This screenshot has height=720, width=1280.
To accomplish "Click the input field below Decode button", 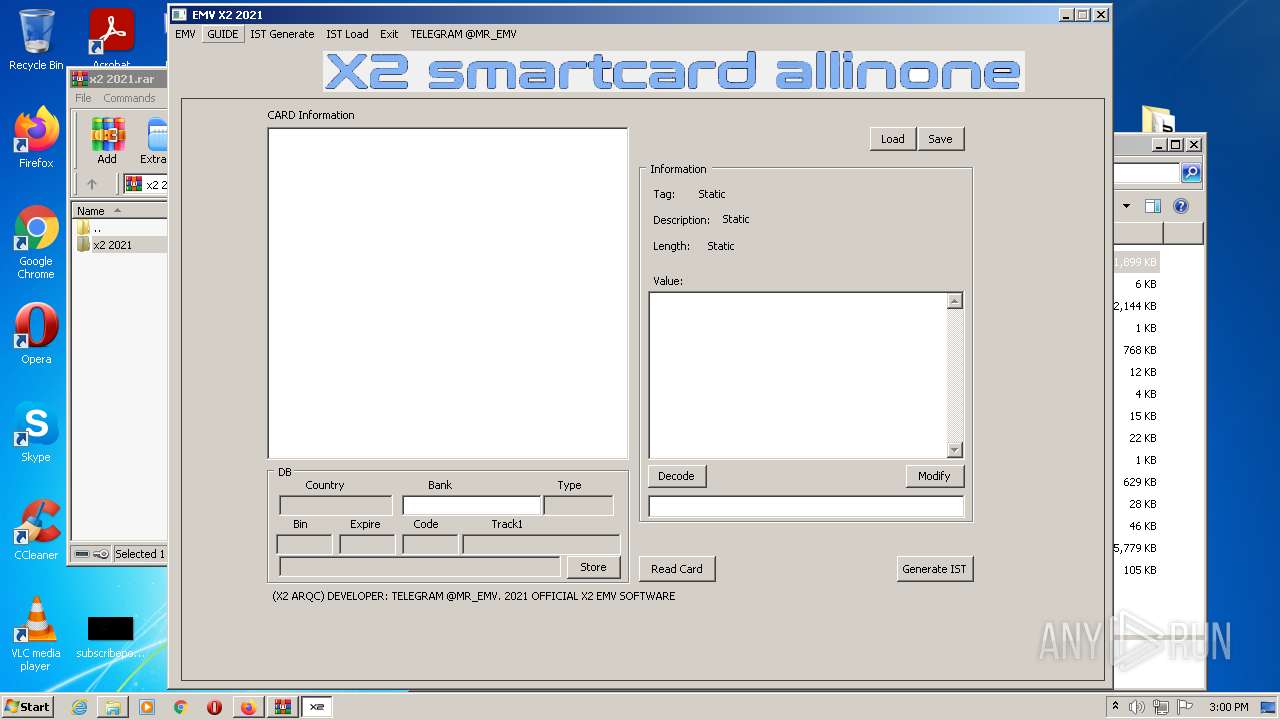I will [x=806, y=507].
